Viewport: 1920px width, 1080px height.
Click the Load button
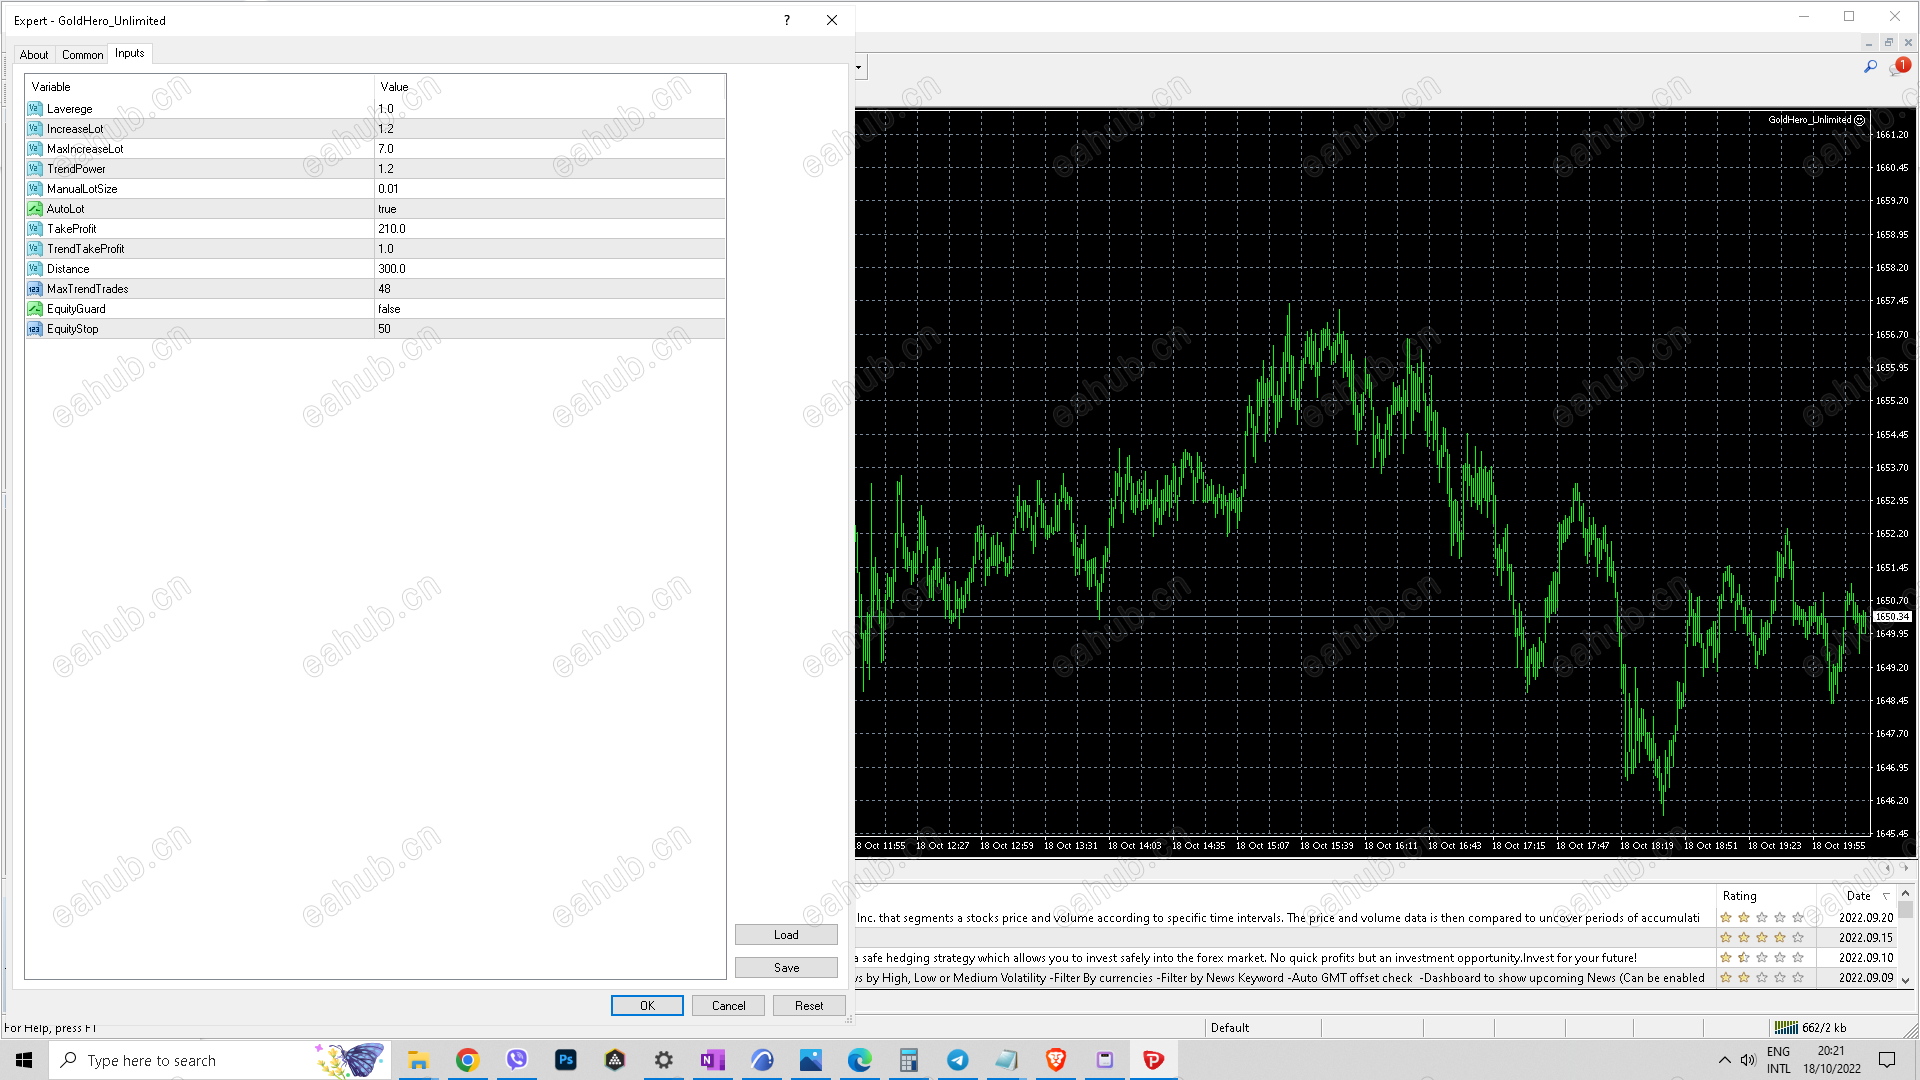coord(786,935)
